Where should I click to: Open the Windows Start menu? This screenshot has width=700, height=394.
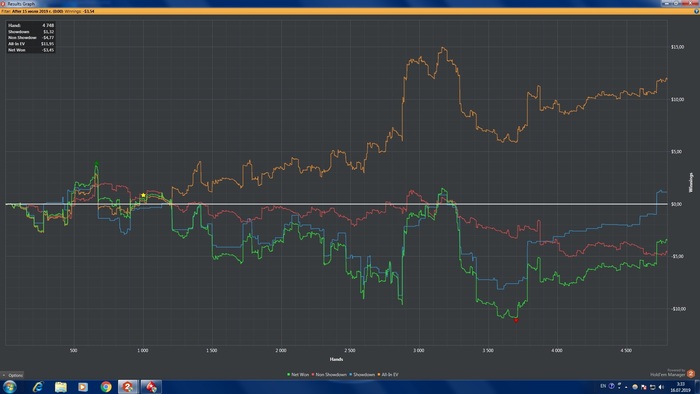[9, 386]
